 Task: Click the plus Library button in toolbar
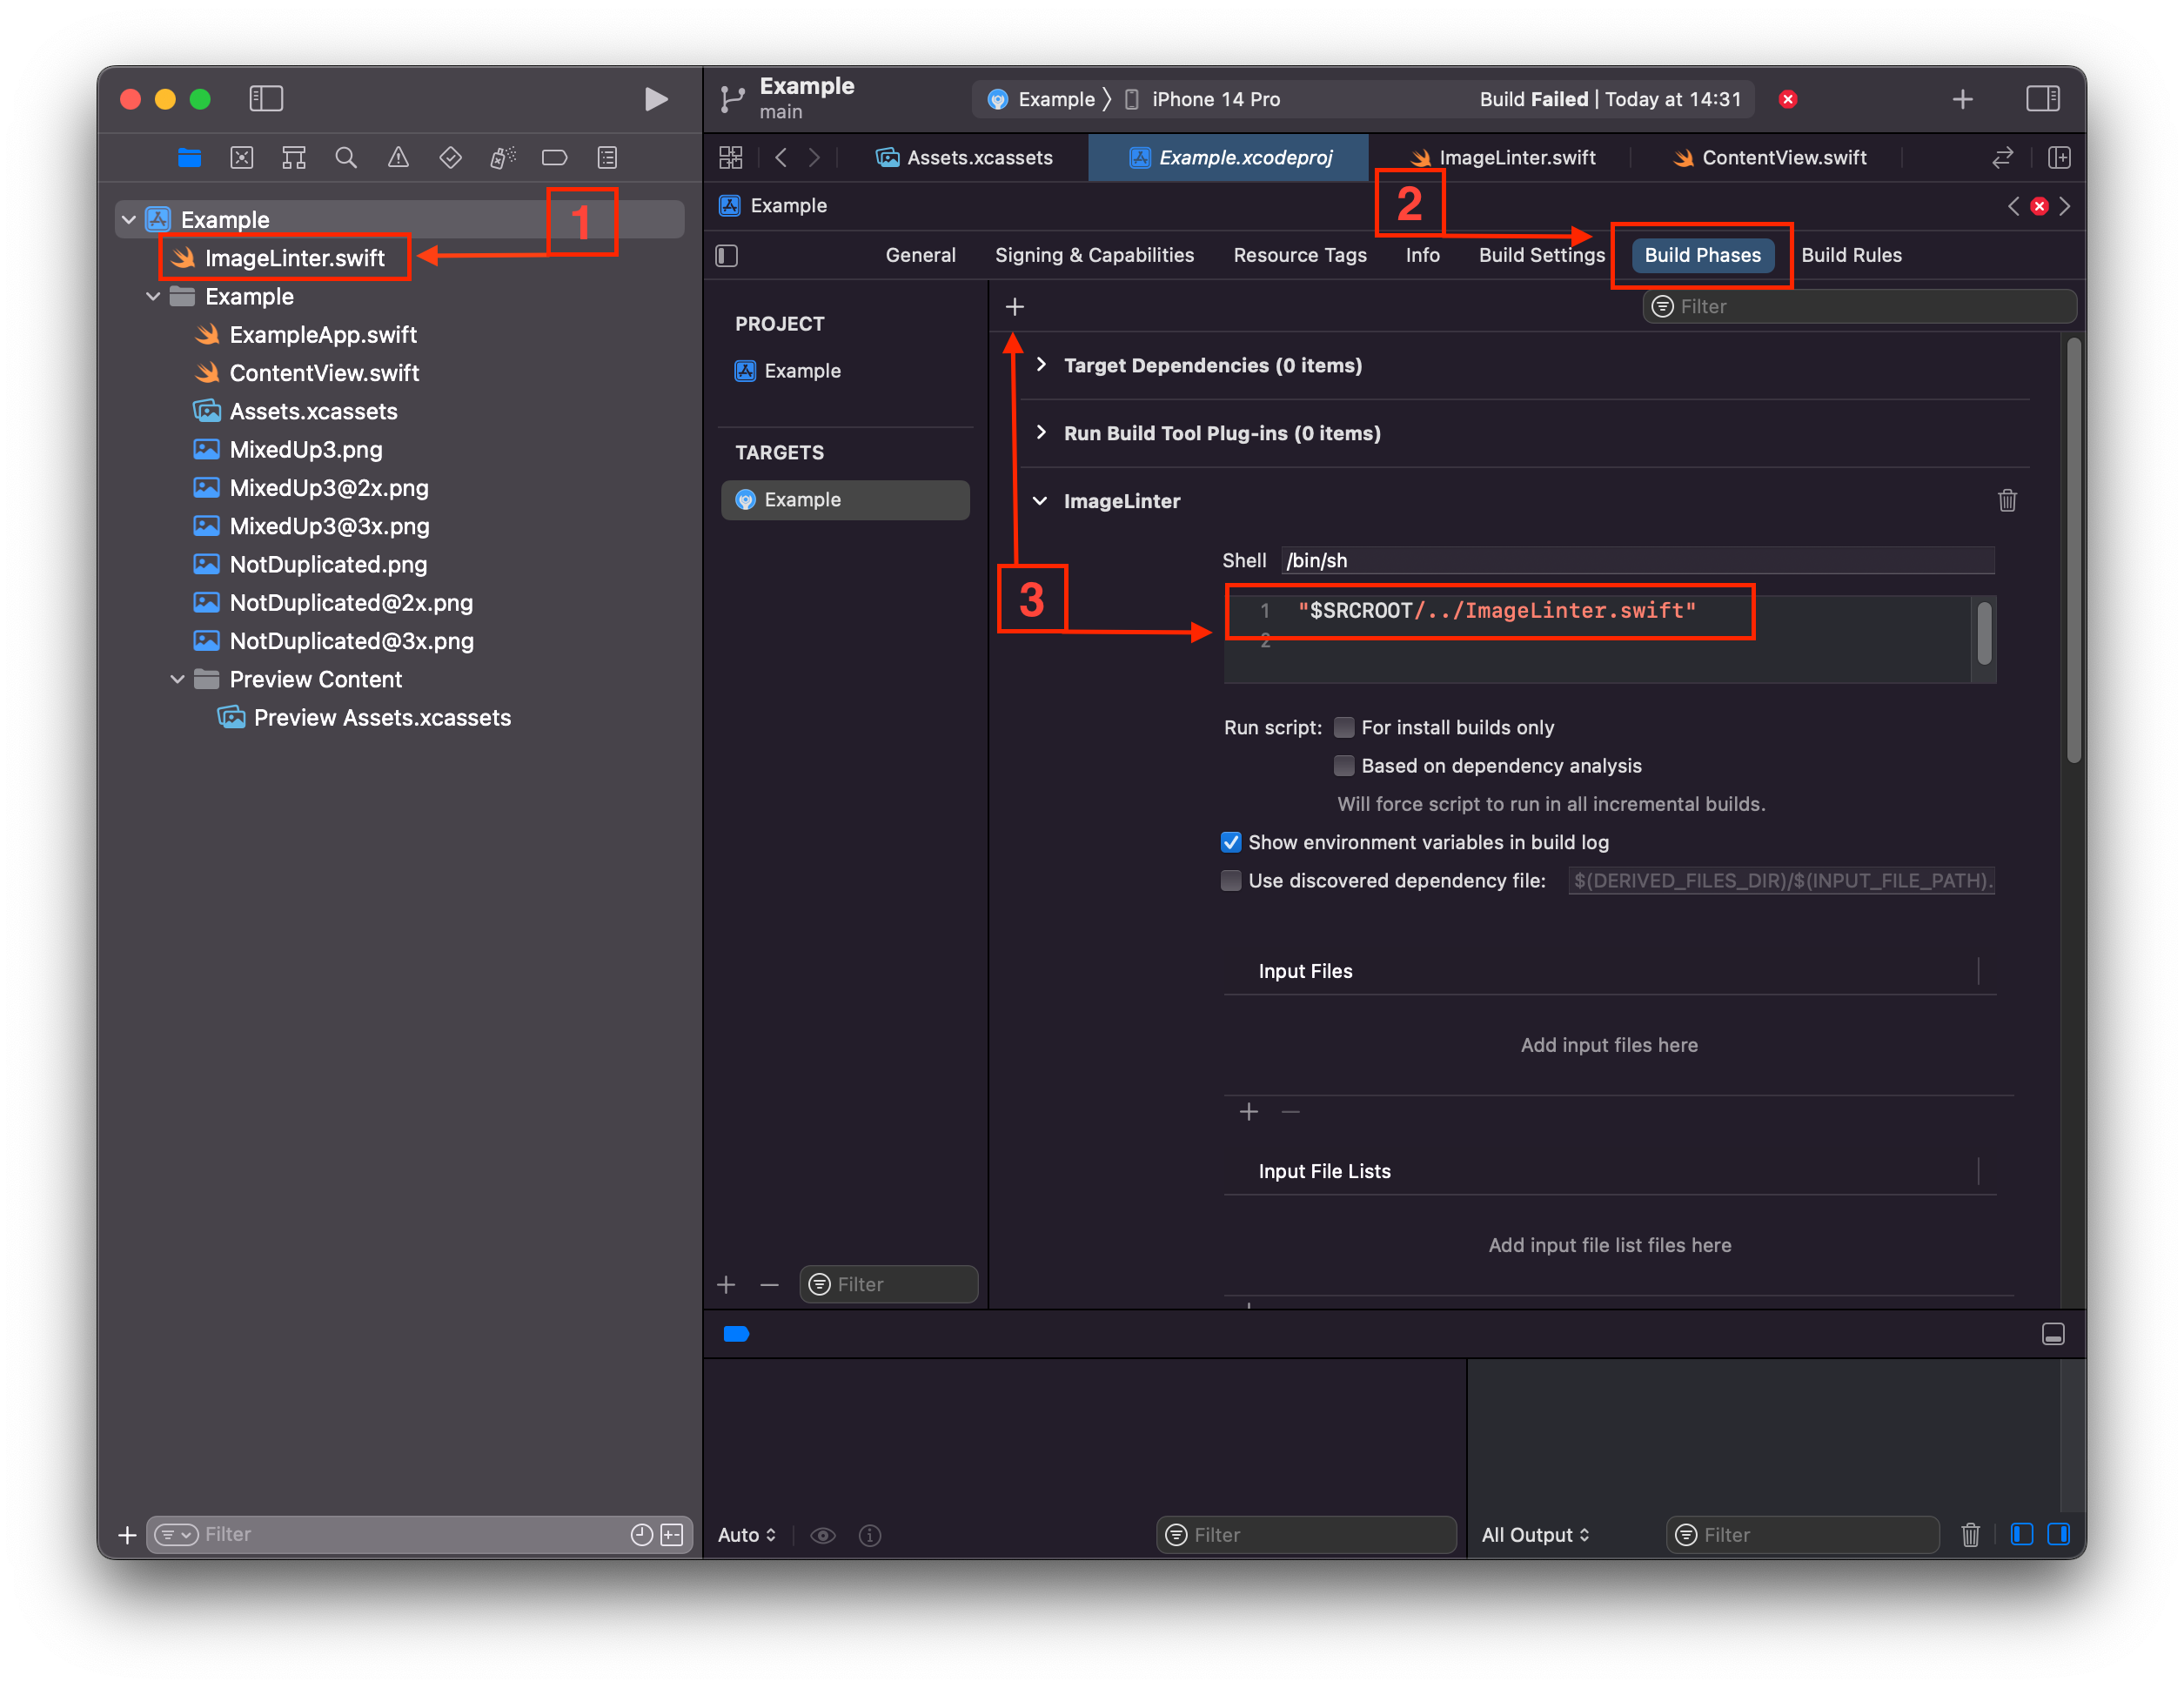[1962, 99]
